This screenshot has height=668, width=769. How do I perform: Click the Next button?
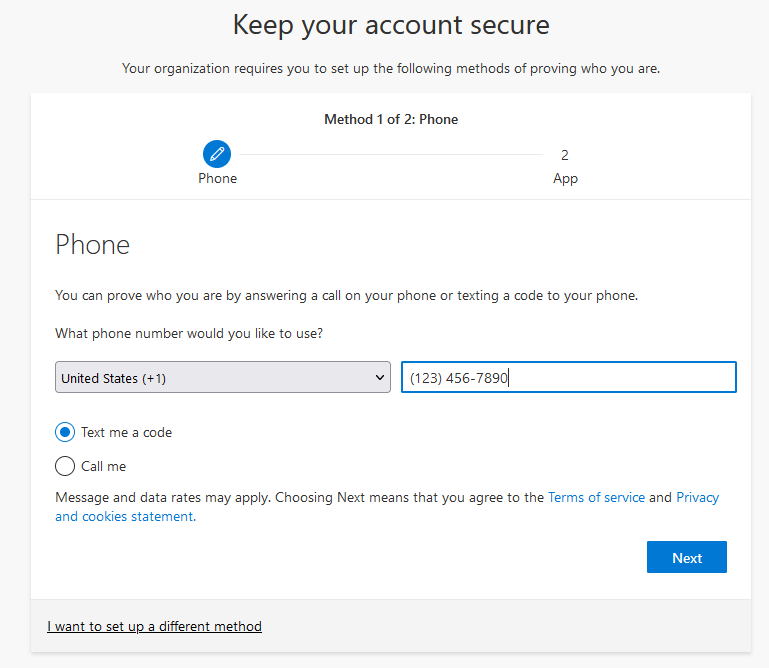coord(687,557)
